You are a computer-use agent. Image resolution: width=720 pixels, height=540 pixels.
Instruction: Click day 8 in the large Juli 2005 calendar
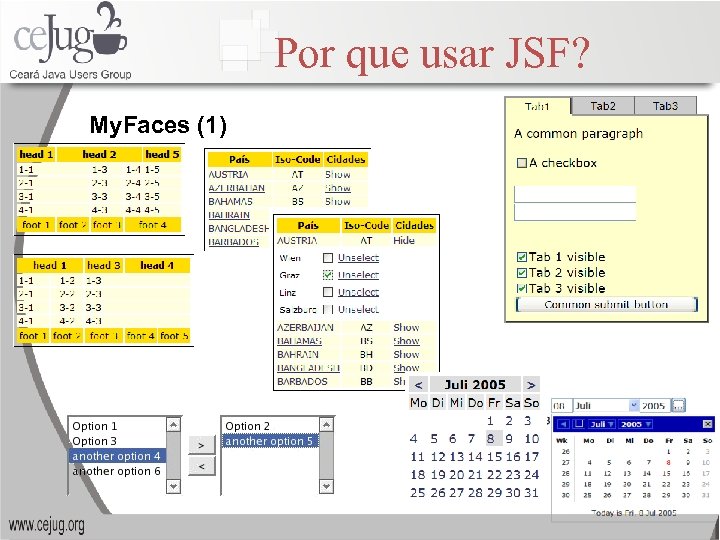pyautogui.click(x=491, y=439)
